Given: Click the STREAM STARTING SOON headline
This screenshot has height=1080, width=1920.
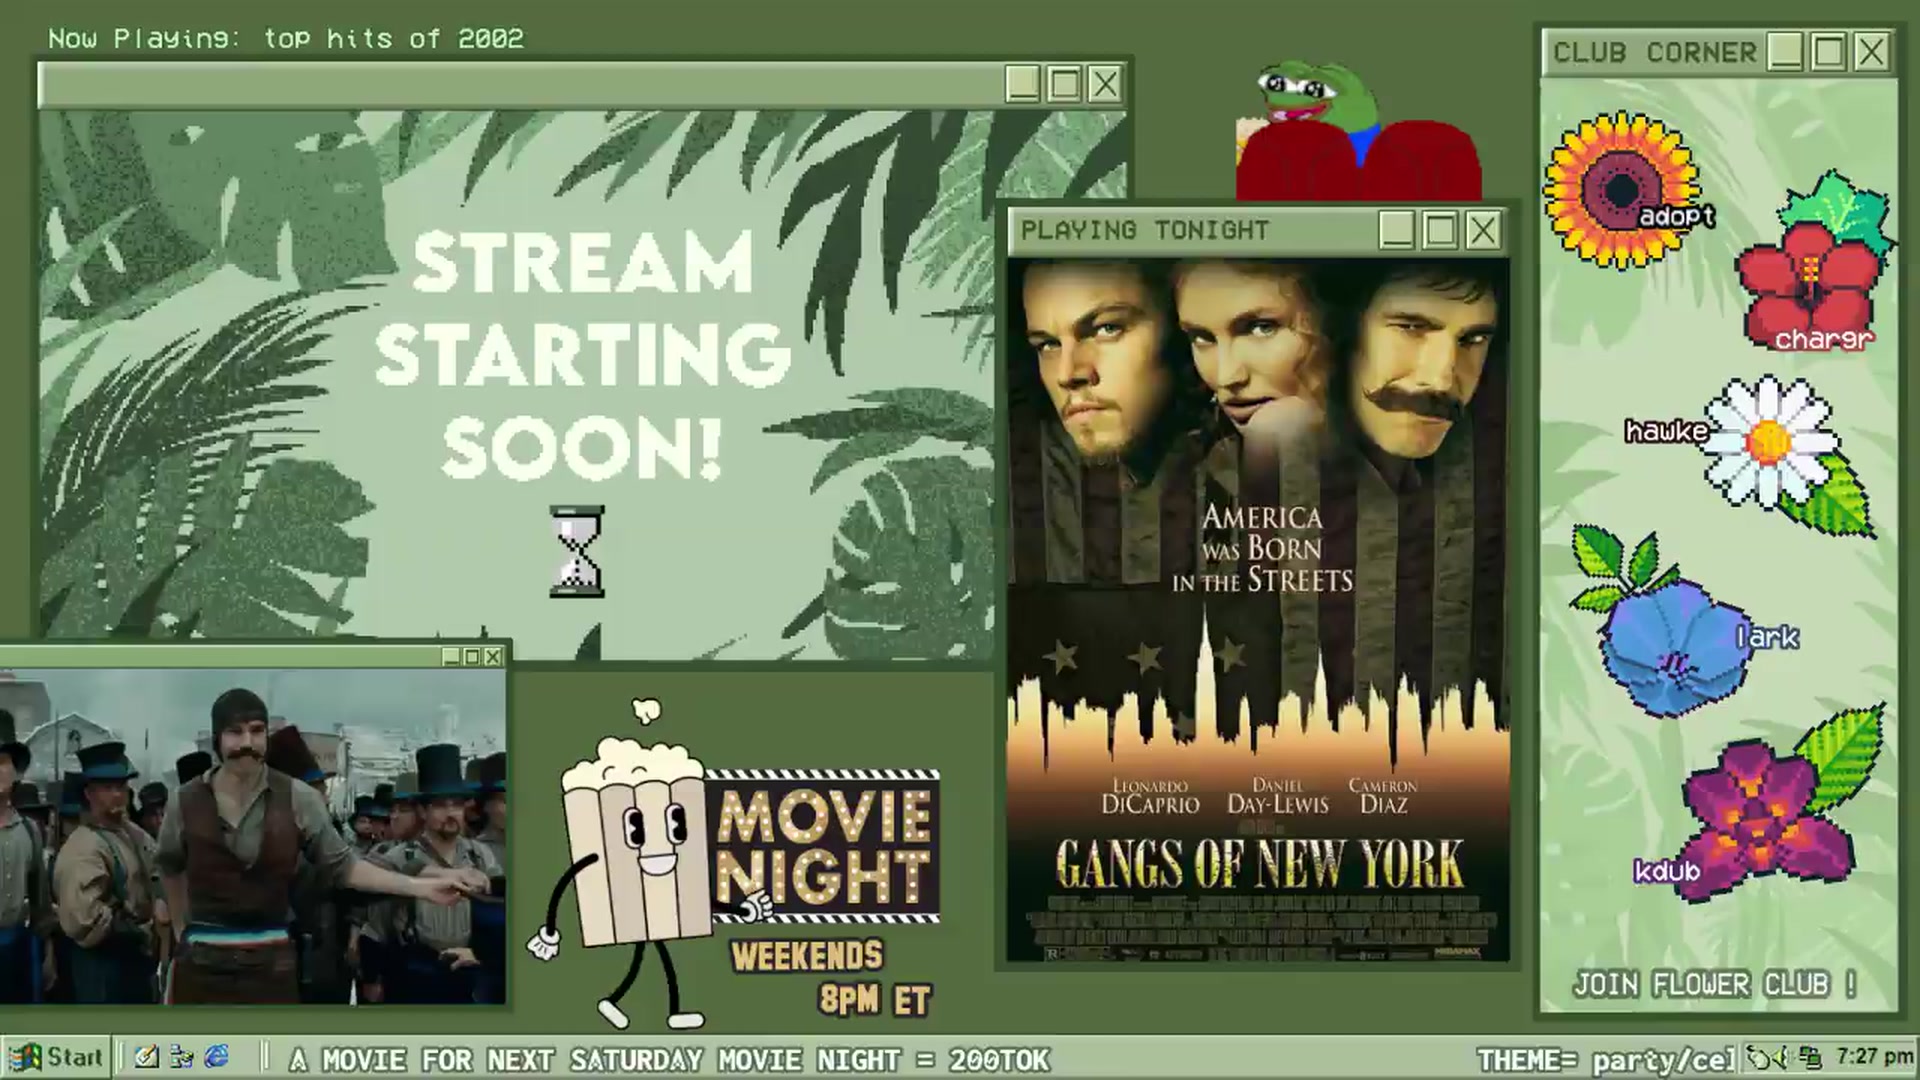Looking at the screenshot, I should 582,355.
